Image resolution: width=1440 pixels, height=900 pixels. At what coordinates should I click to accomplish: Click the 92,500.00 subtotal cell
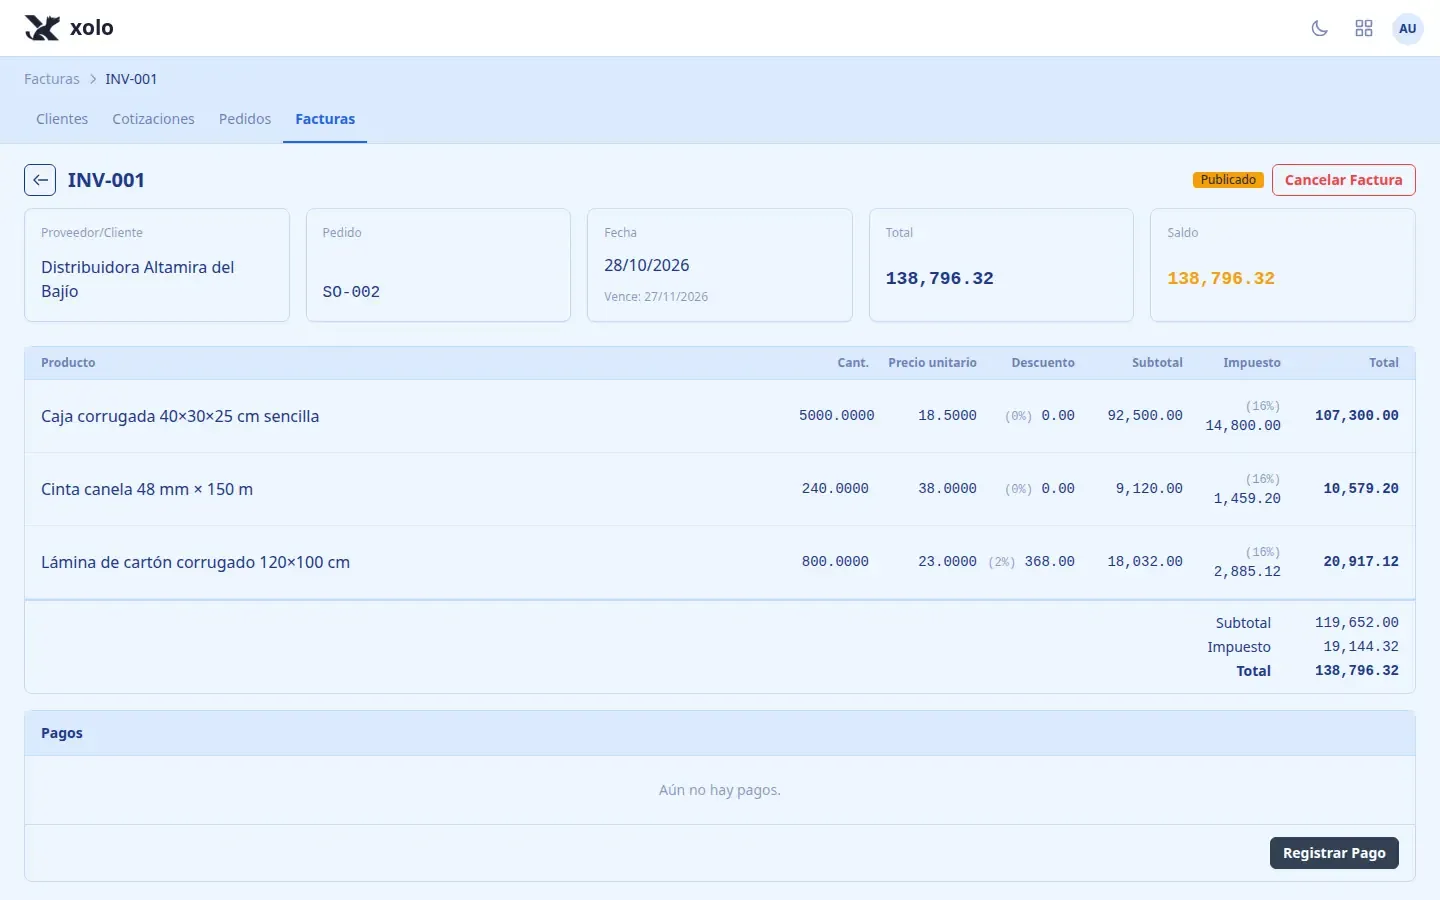[x=1145, y=415]
